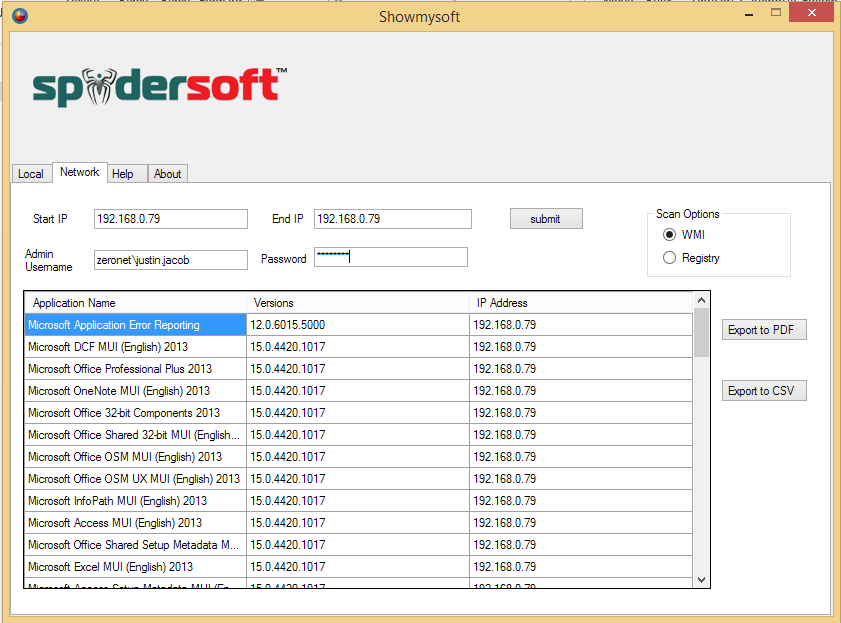This screenshot has height=623, width=841.
Task: Click the version cell for Excel MUI
Action: [358, 567]
